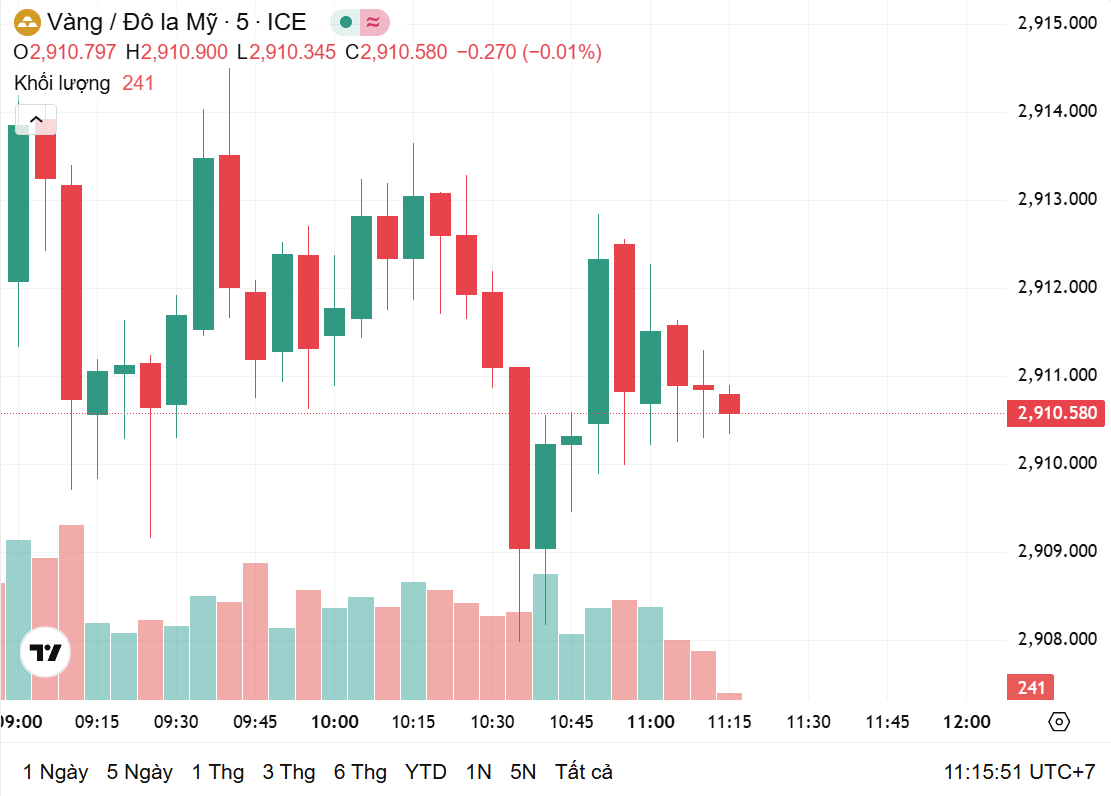Open timezone menu at 11:15:51 UTC+7
The height and width of the screenshot is (796, 1111).
point(1019,771)
